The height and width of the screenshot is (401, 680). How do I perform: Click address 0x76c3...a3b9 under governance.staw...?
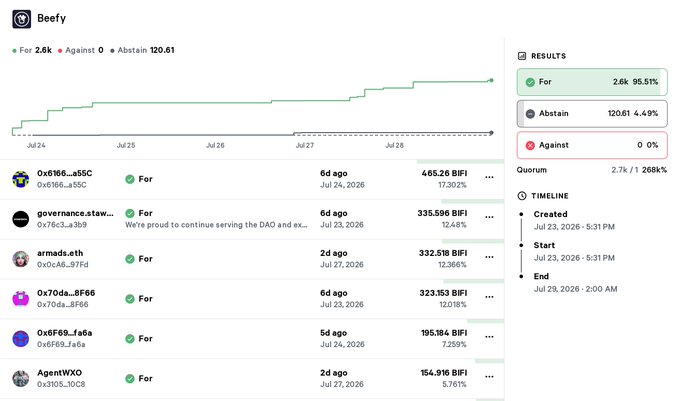[x=62, y=225]
